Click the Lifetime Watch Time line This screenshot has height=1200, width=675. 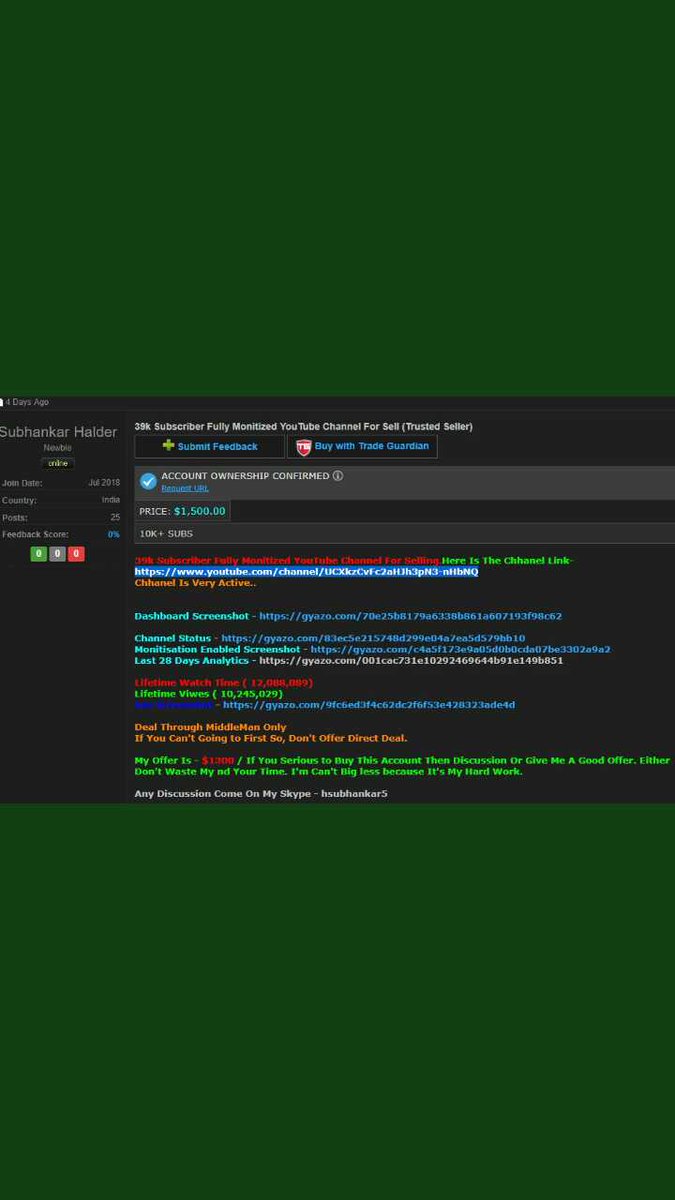(224, 683)
